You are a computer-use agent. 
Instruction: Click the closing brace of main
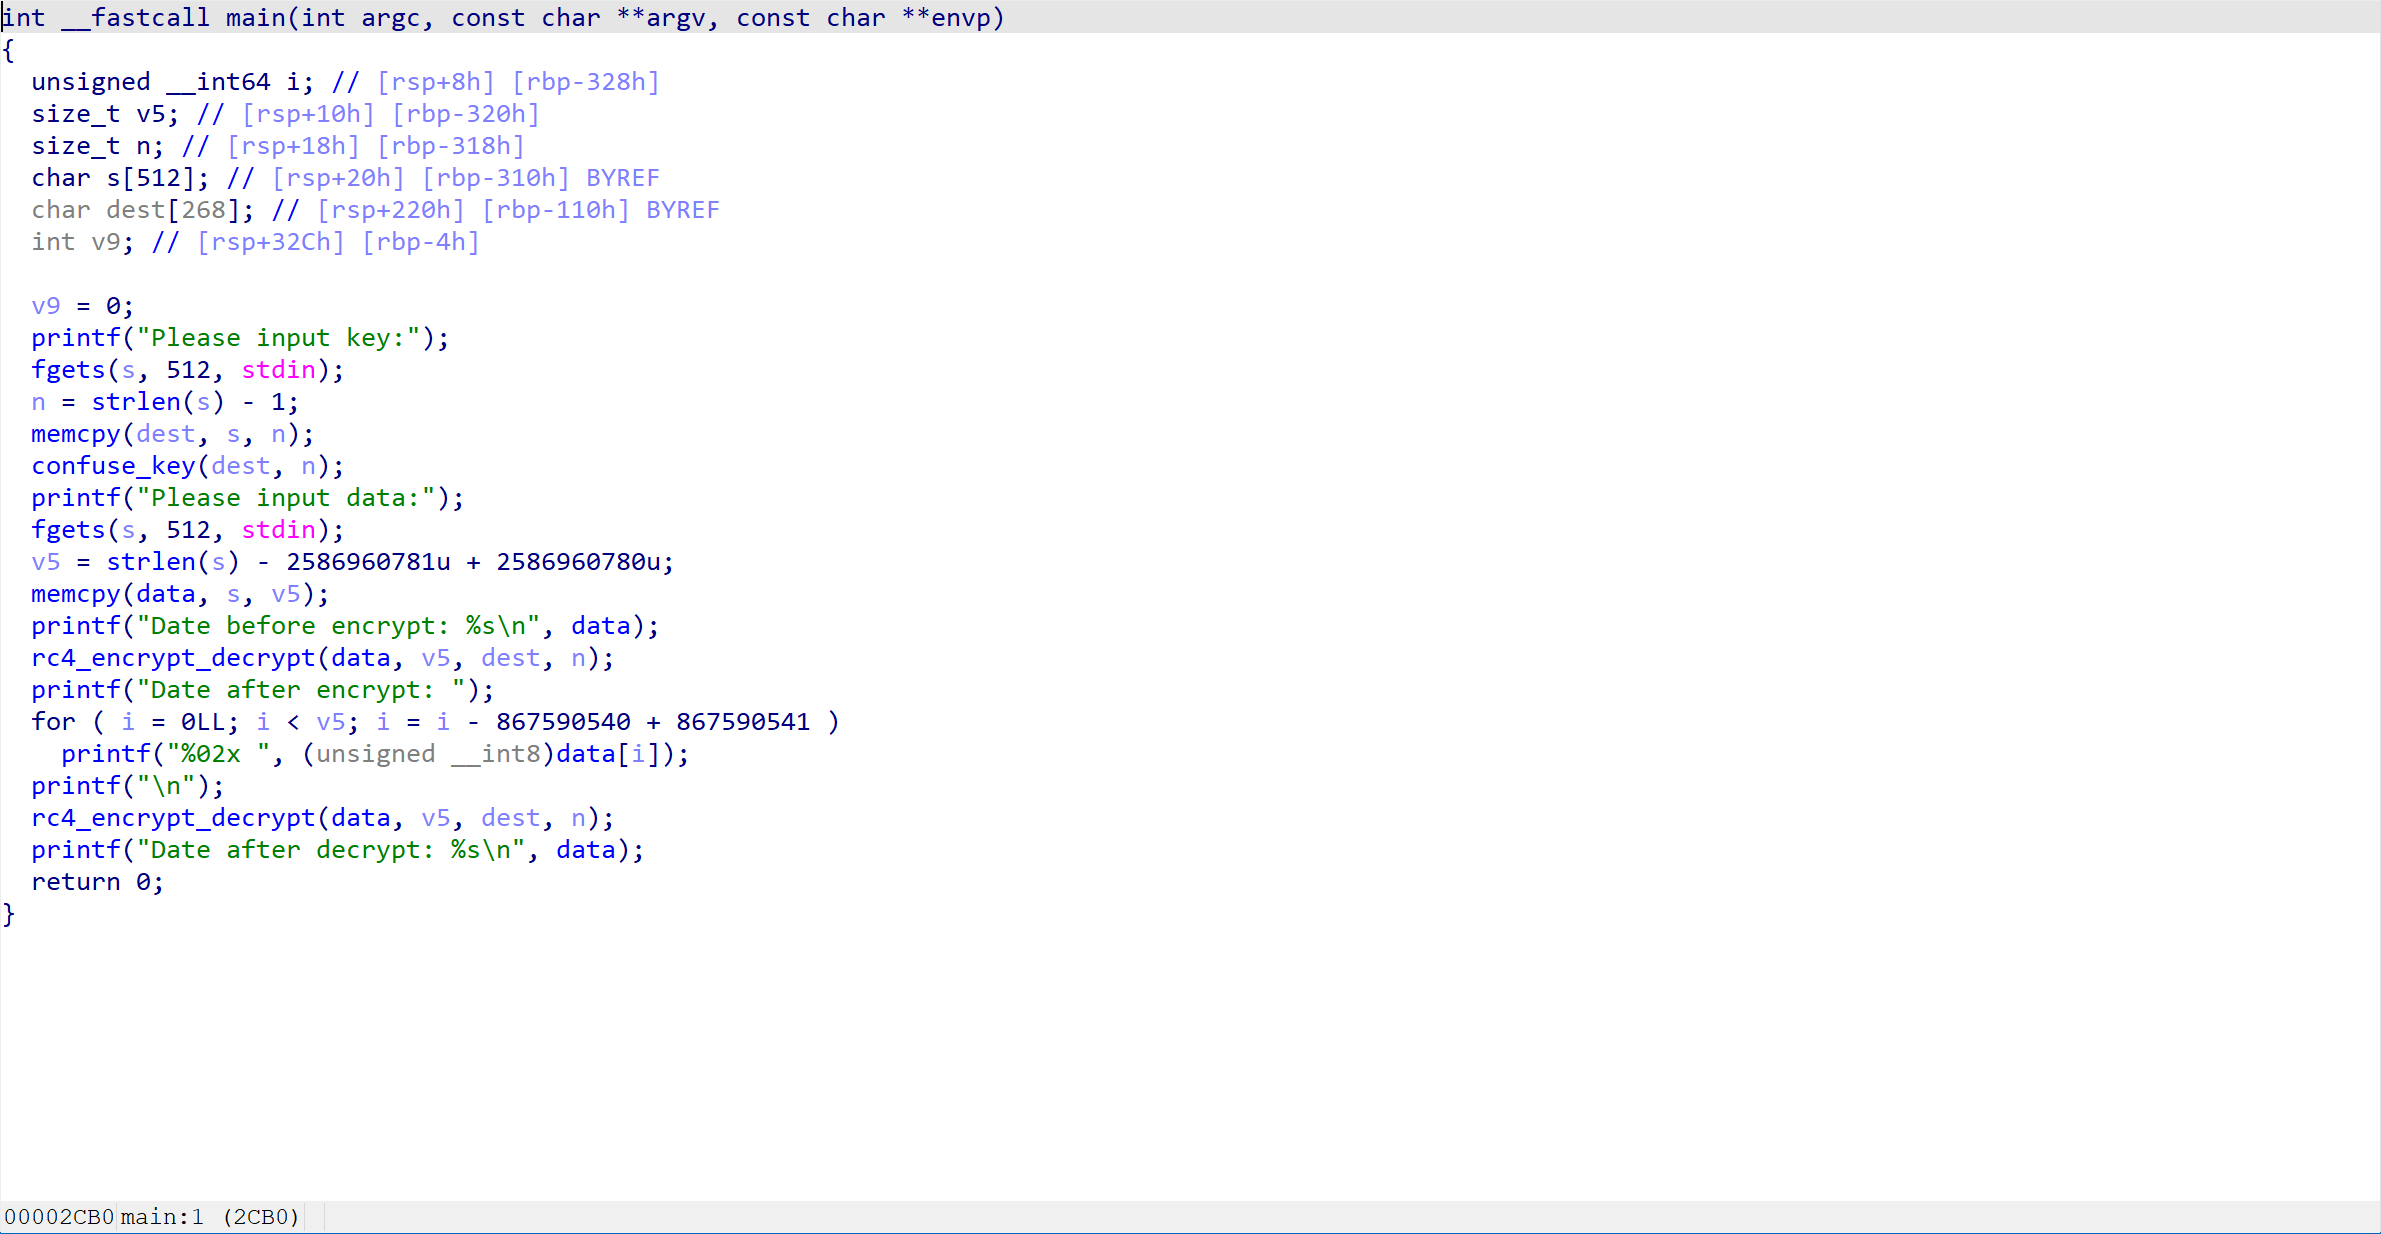[8, 914]
